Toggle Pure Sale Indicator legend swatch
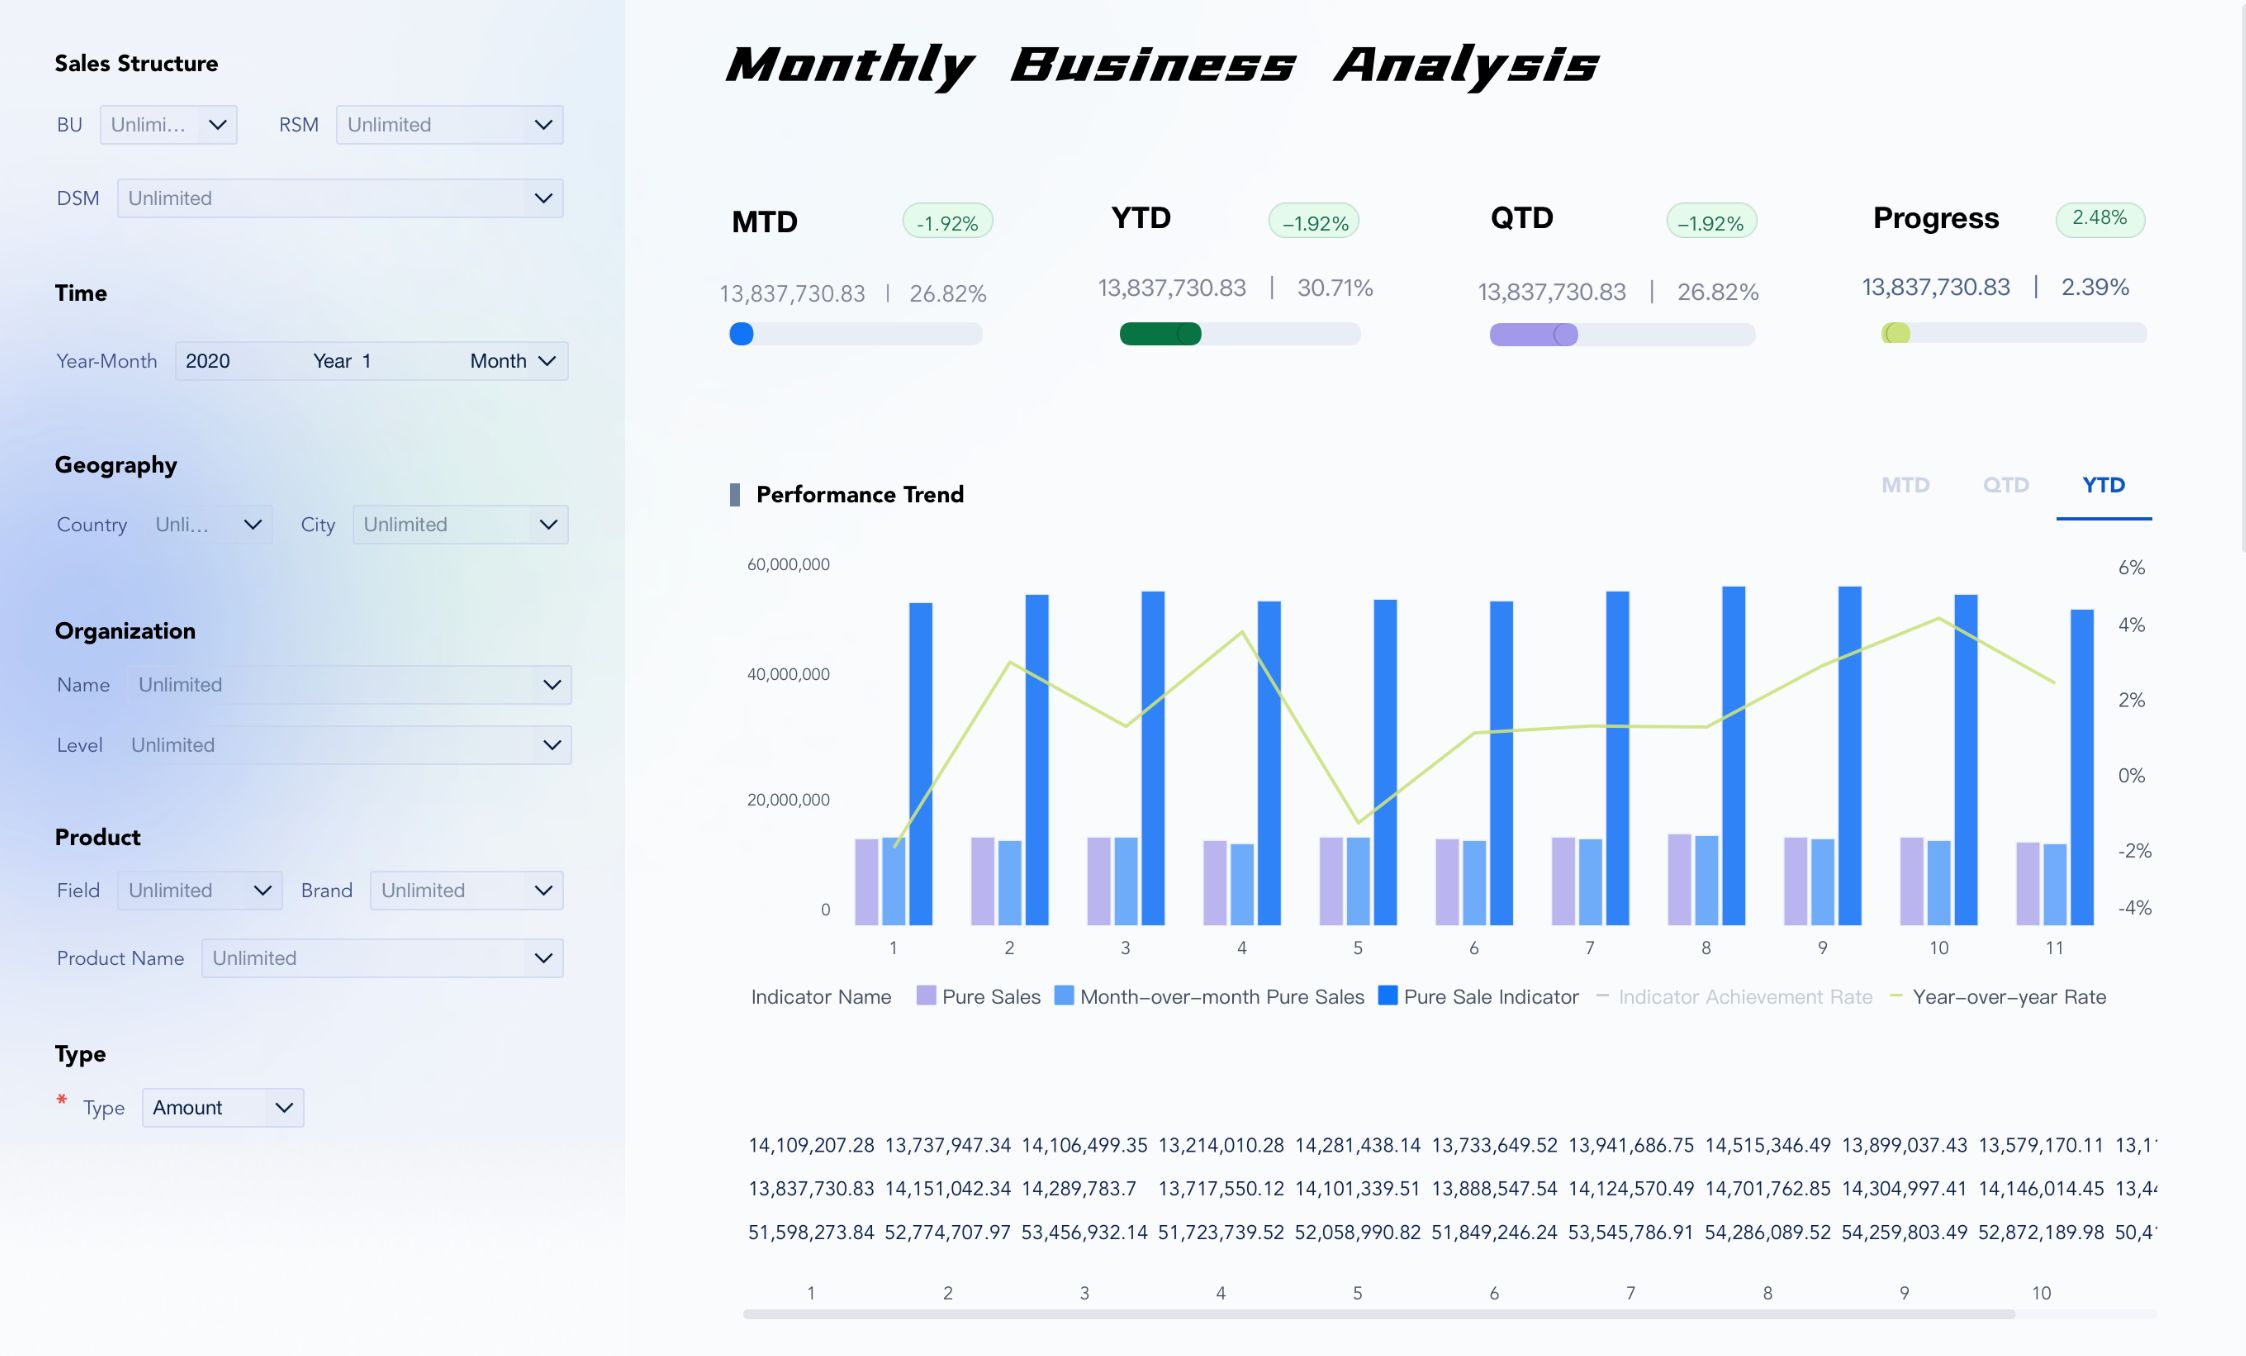This screenshot has height=1356, width=2246. click(x=1387, y=996)
